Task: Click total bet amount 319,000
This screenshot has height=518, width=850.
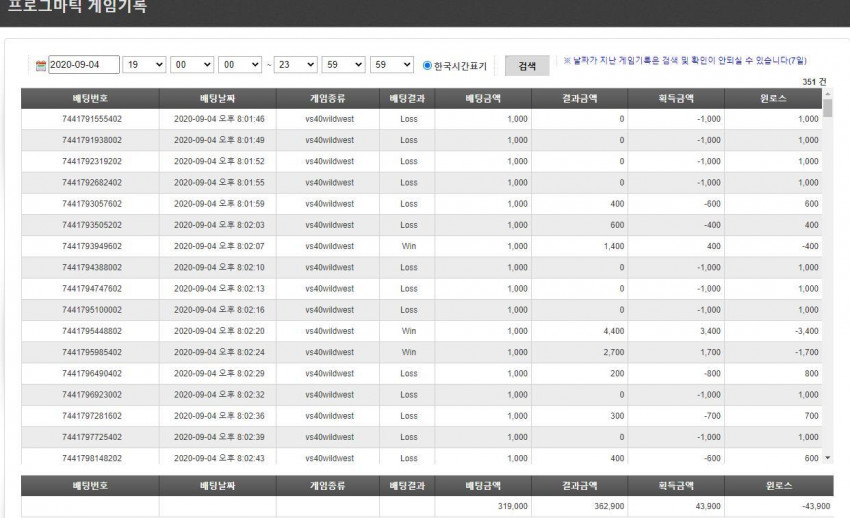Action: tap(512, 506)
